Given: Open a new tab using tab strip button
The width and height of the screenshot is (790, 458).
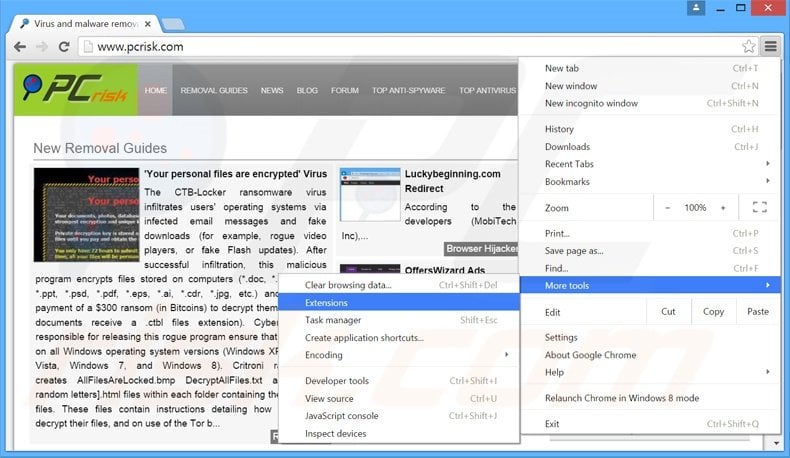Looking at the screenshot, I should pos(173,24).
